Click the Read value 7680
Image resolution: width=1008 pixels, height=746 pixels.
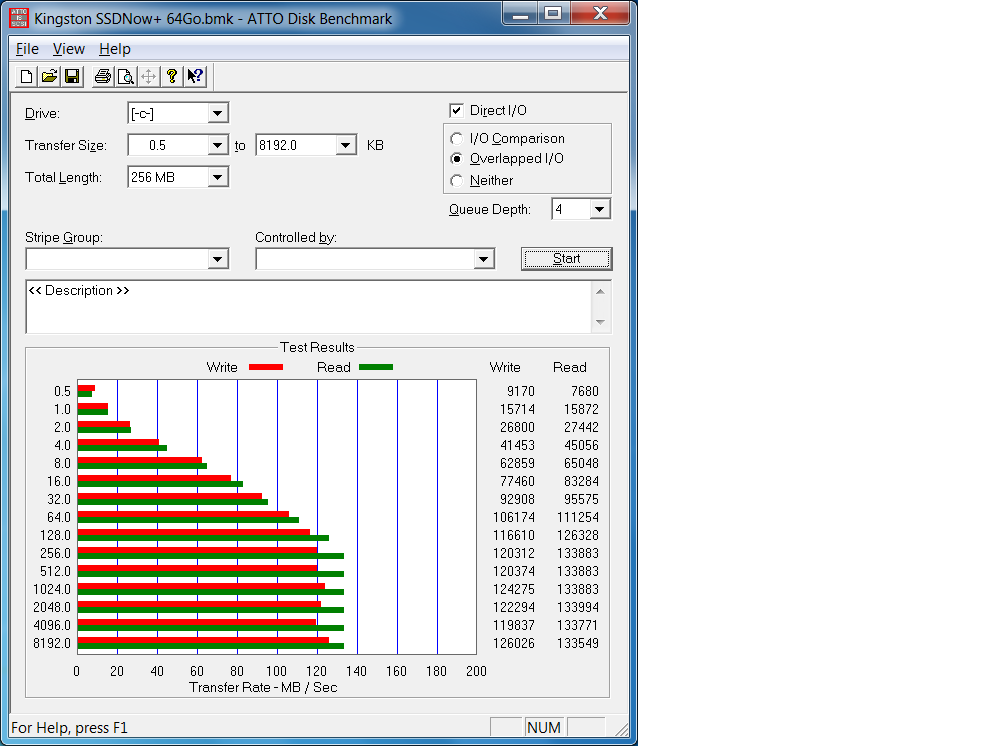point(585,391)
